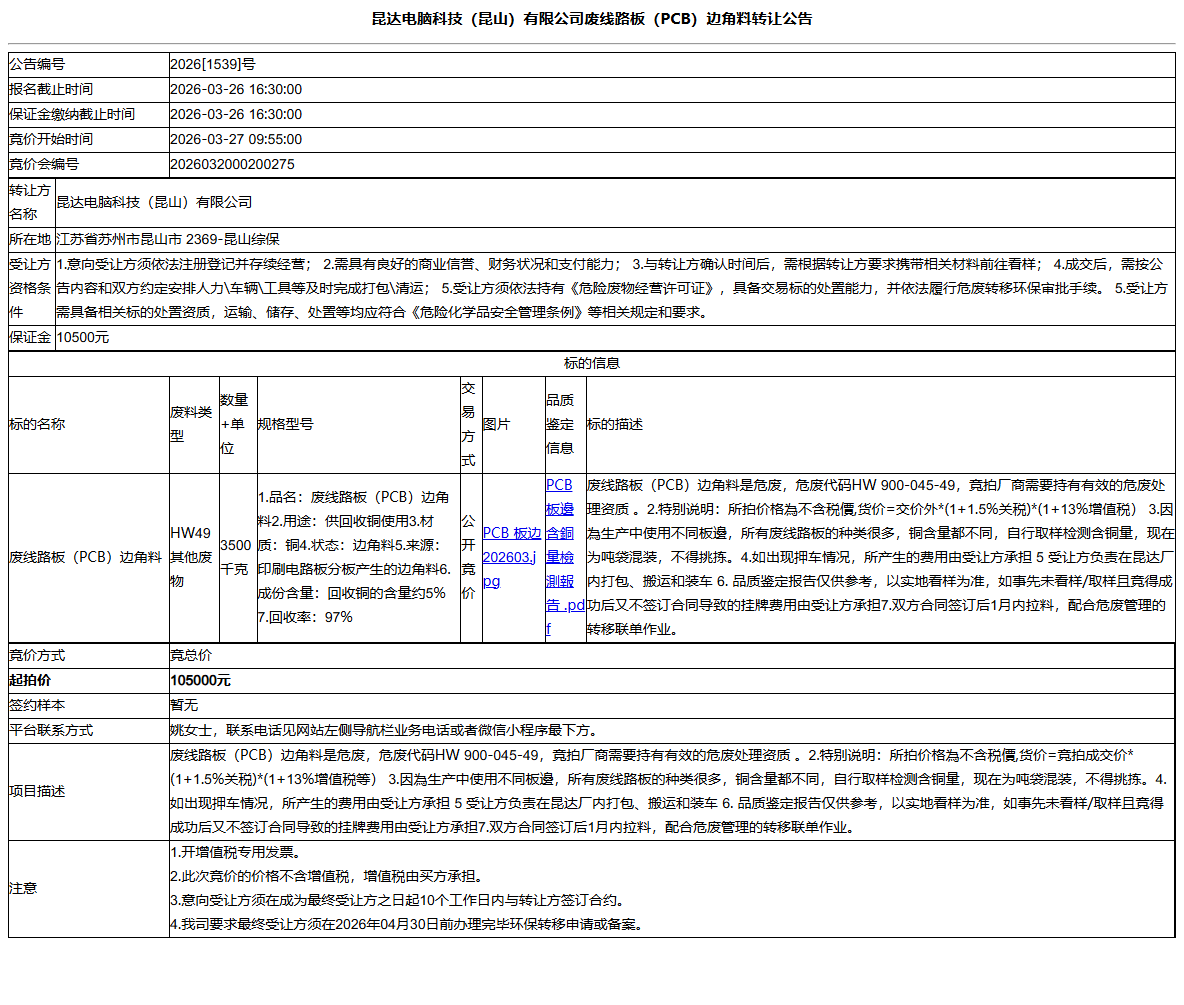
Task: Click the 保证金缴纳截止时间 row label
Action: click(x=71, y=115)
